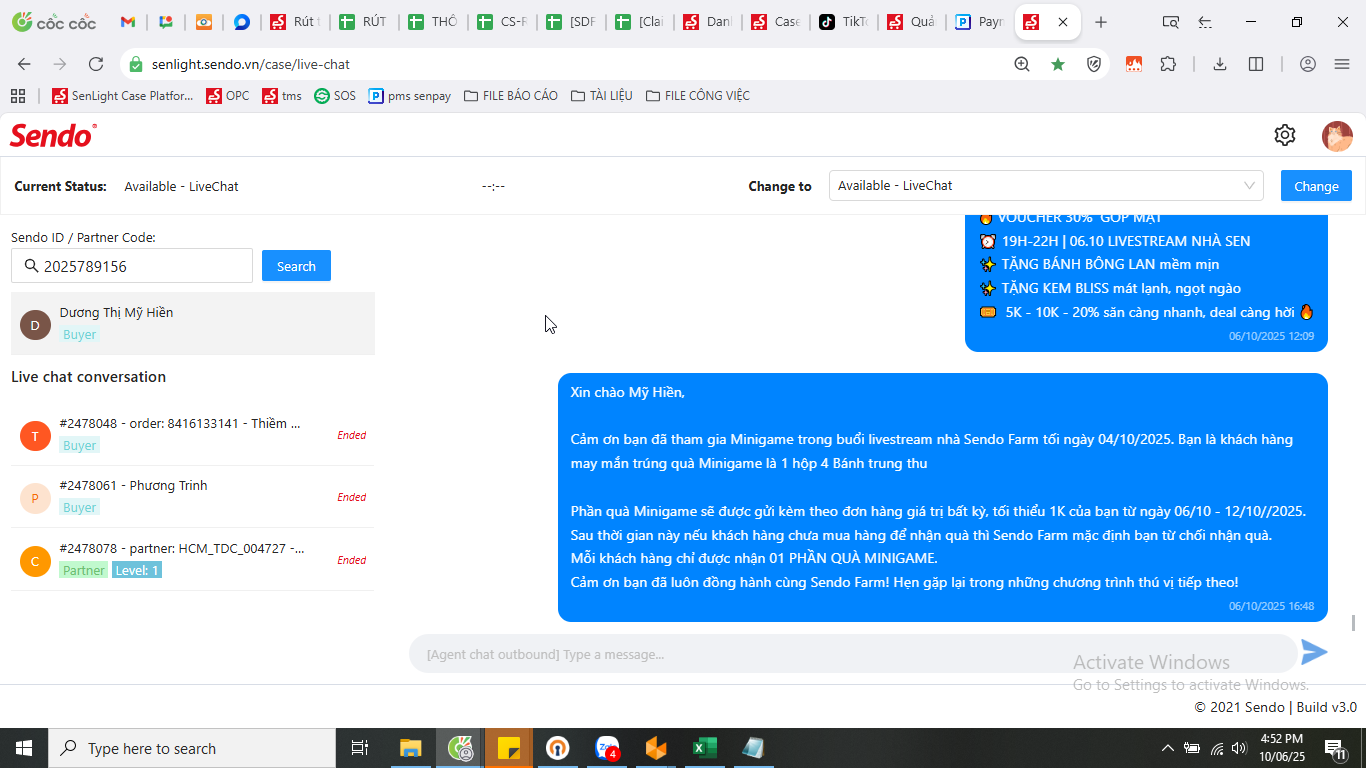Image resolution: width=1366 pixels, height=768 pixels.
Task: Open Zalo from the taskbar
Action: tap(607, 748)
